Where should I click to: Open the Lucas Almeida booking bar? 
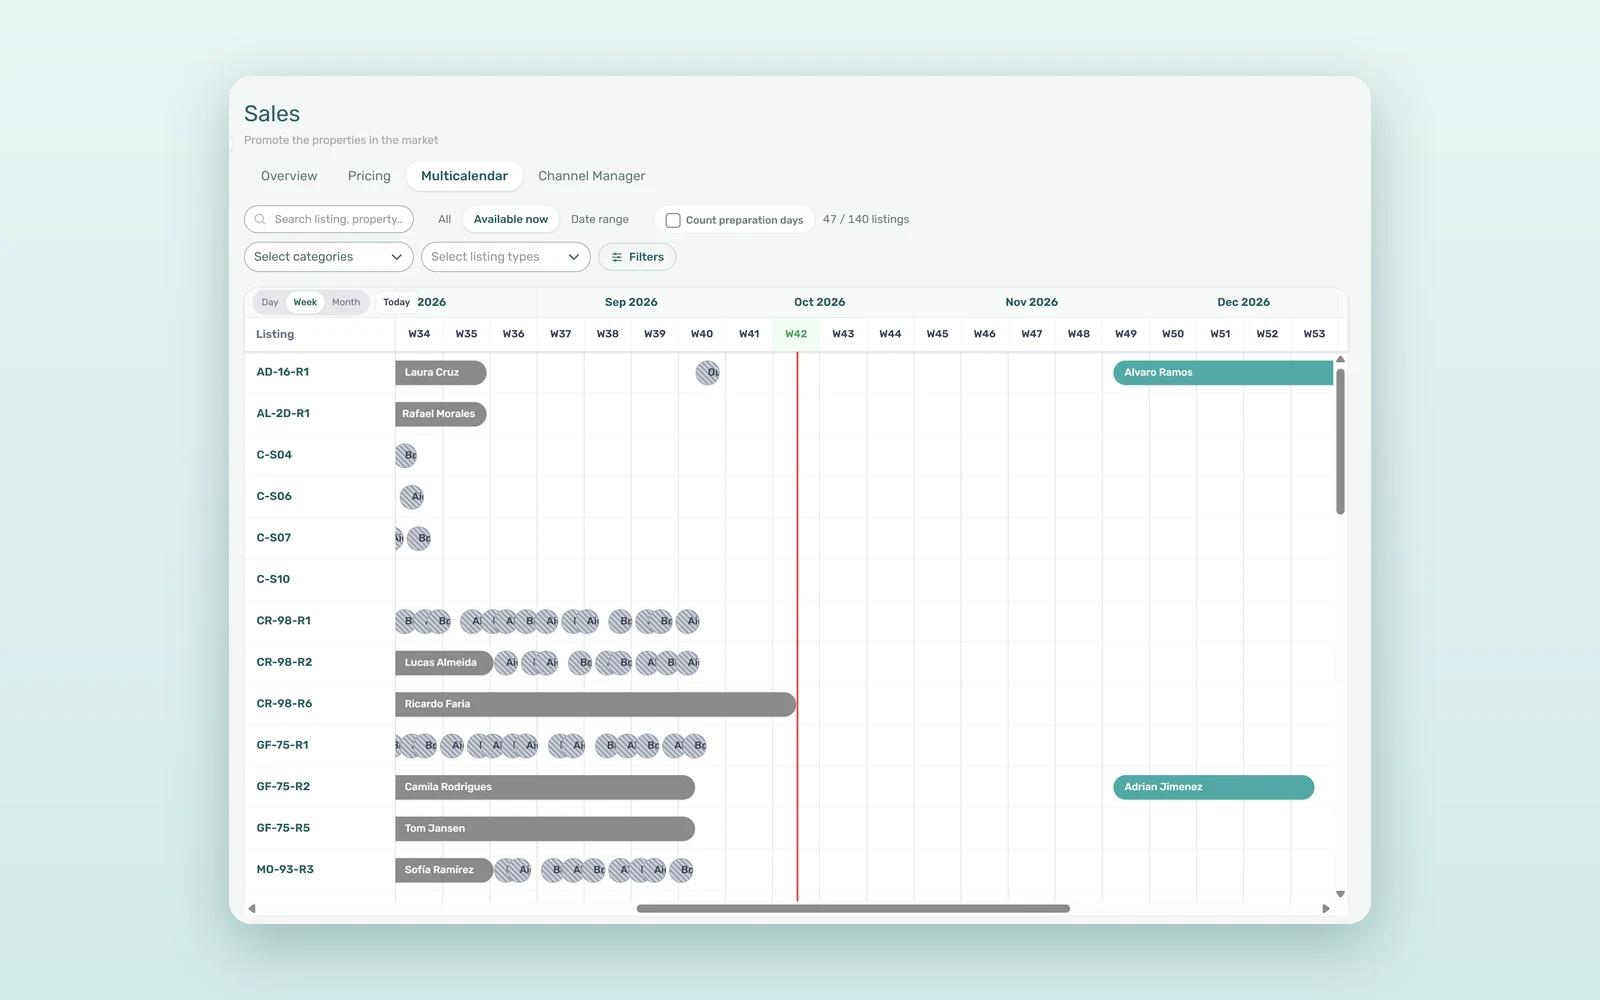click(444, 663)
